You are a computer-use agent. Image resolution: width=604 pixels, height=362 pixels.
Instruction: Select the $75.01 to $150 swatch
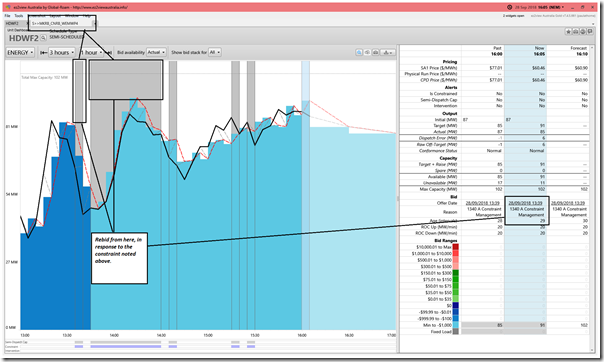[456, 280]
